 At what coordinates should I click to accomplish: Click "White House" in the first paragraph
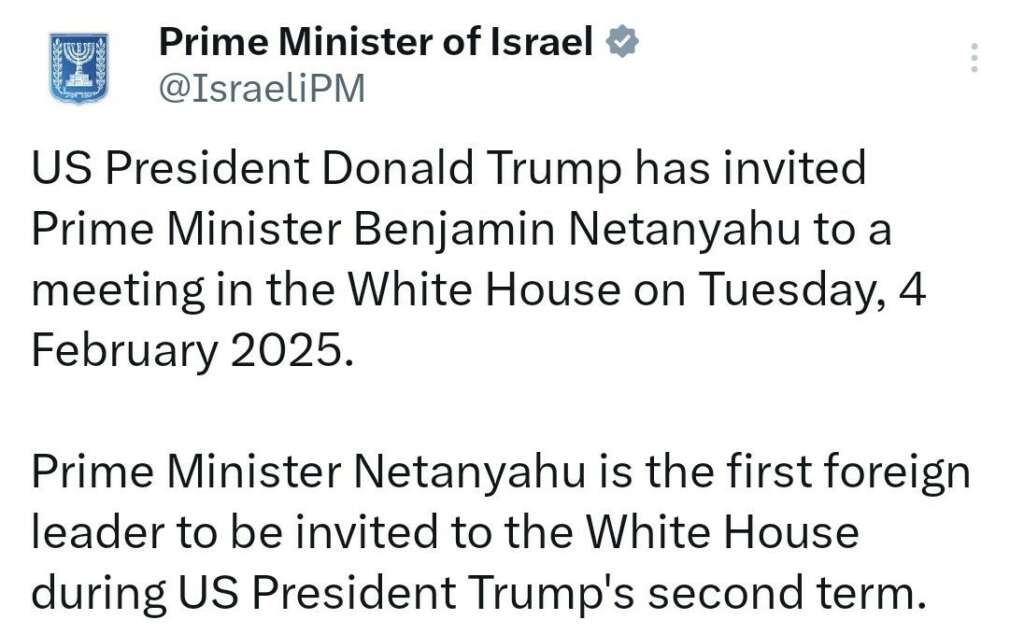coord(484,290)
